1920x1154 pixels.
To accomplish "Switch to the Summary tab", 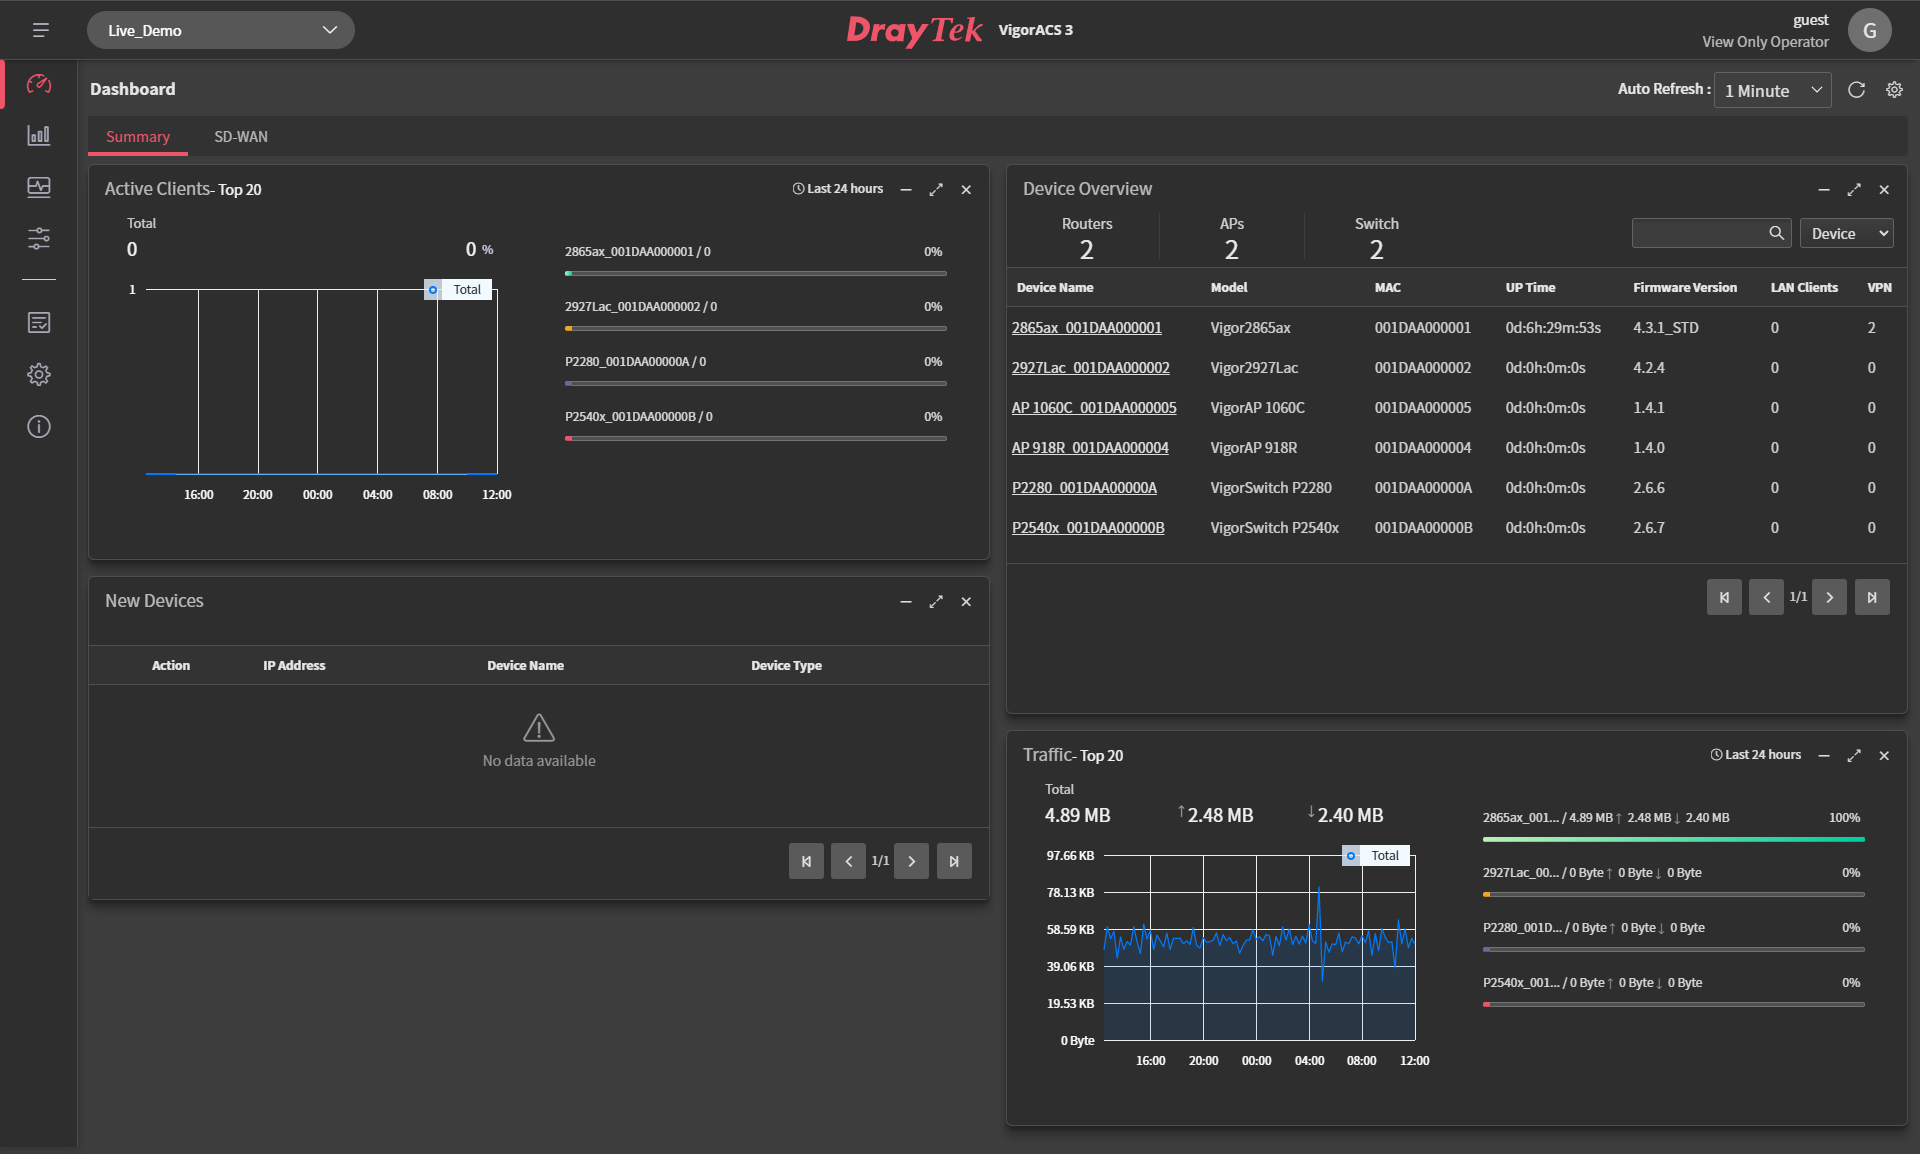I will coord(138,137).
